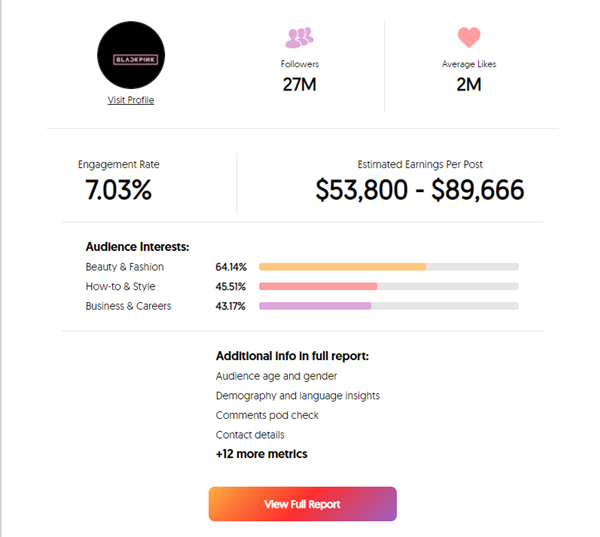Select the 2M average likes value
600x537 pixels.
click(469, 85)
